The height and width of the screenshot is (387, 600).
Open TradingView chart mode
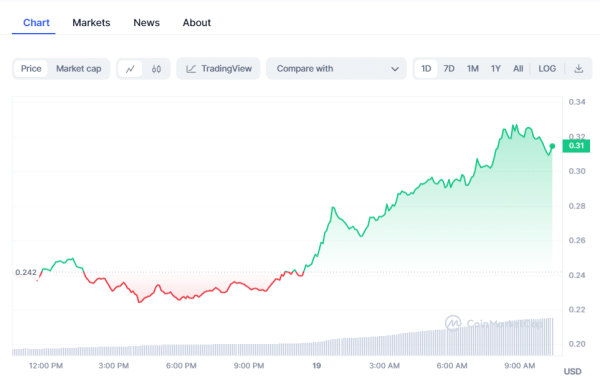coord(218,69)
